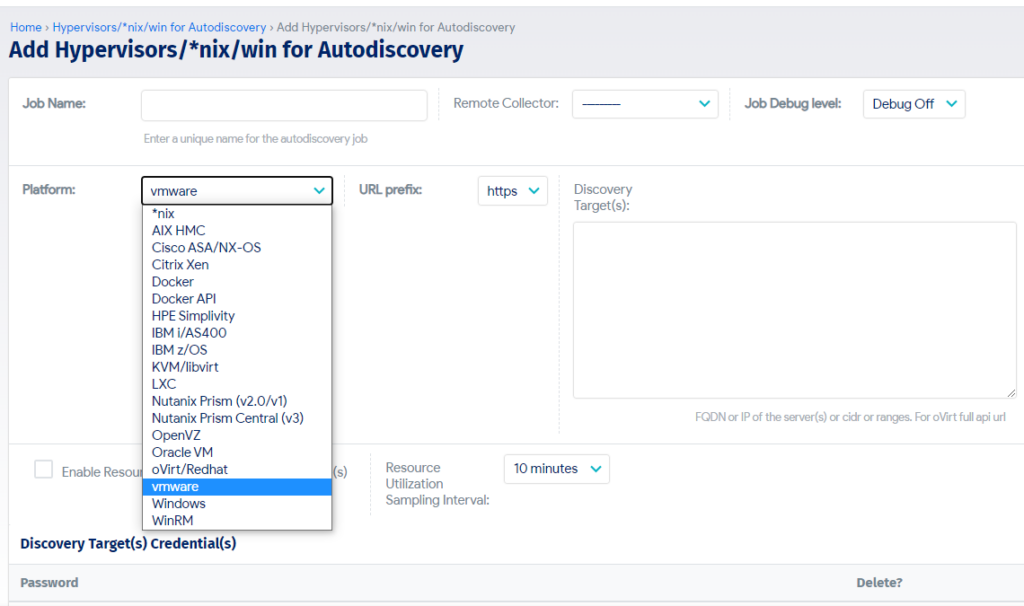This screenshot has width=1024, height=606.
Task: Open the Job Debug level dropdown
Action: pyautogui.click(x=914, y=104)
